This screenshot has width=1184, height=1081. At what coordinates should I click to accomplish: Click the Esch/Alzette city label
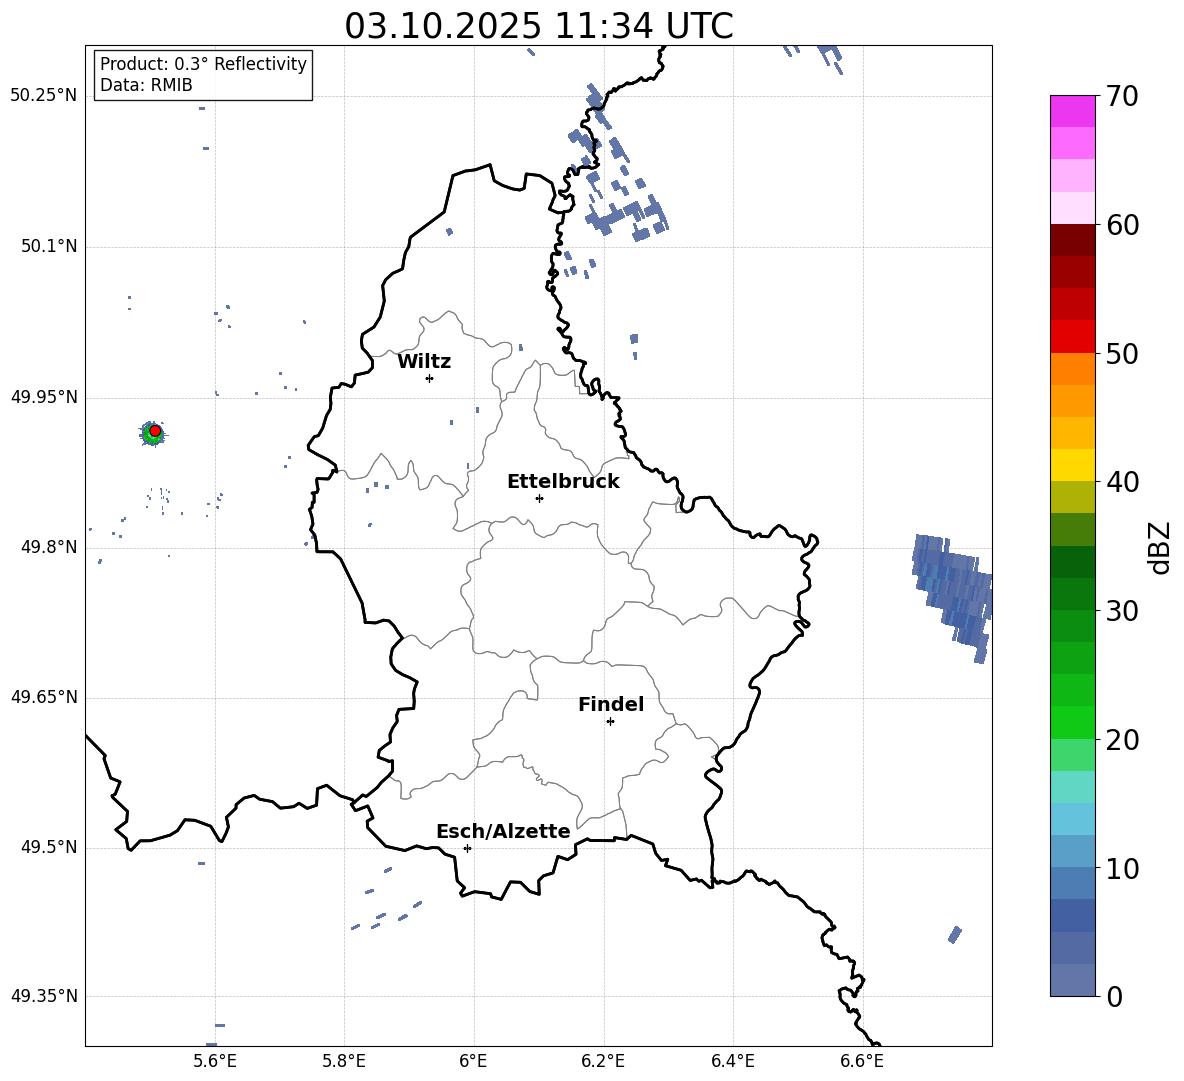(503, 831)
